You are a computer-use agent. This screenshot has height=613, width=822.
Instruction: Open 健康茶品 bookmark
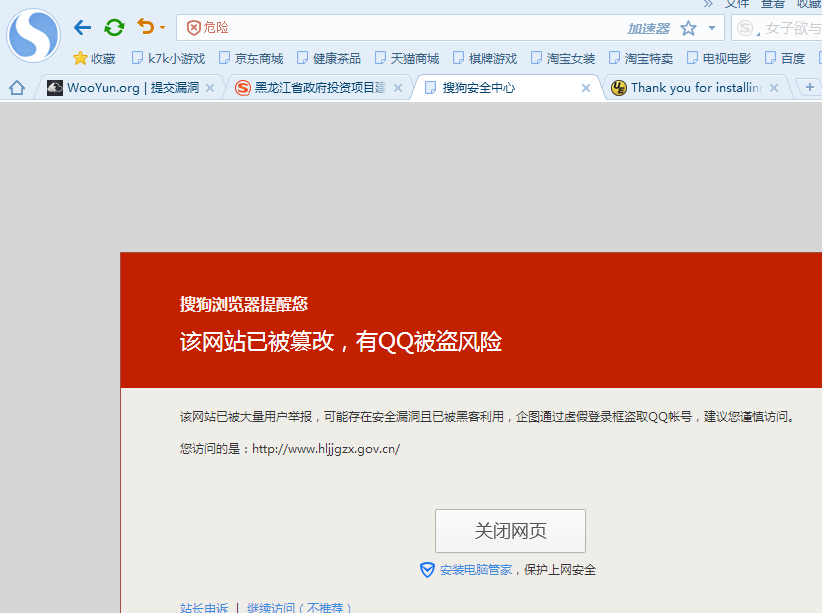coord(329,58)
